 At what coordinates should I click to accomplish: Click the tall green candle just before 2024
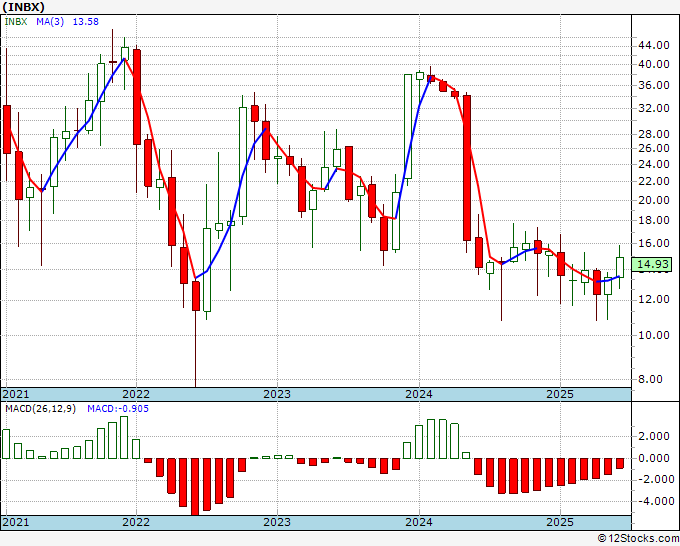click(408, 127)
